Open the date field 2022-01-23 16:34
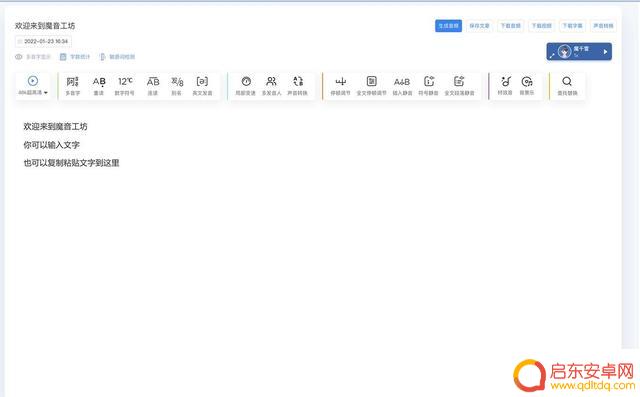 43,41
